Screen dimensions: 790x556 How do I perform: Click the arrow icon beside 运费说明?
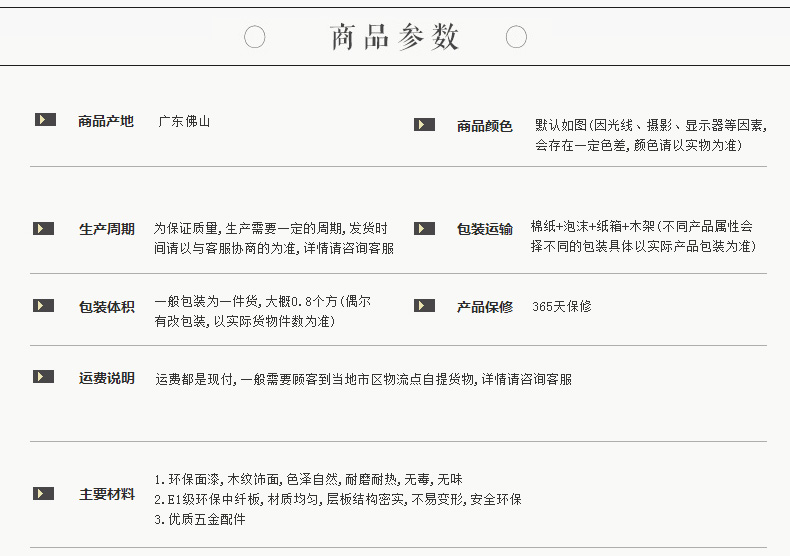click(43, 377)
